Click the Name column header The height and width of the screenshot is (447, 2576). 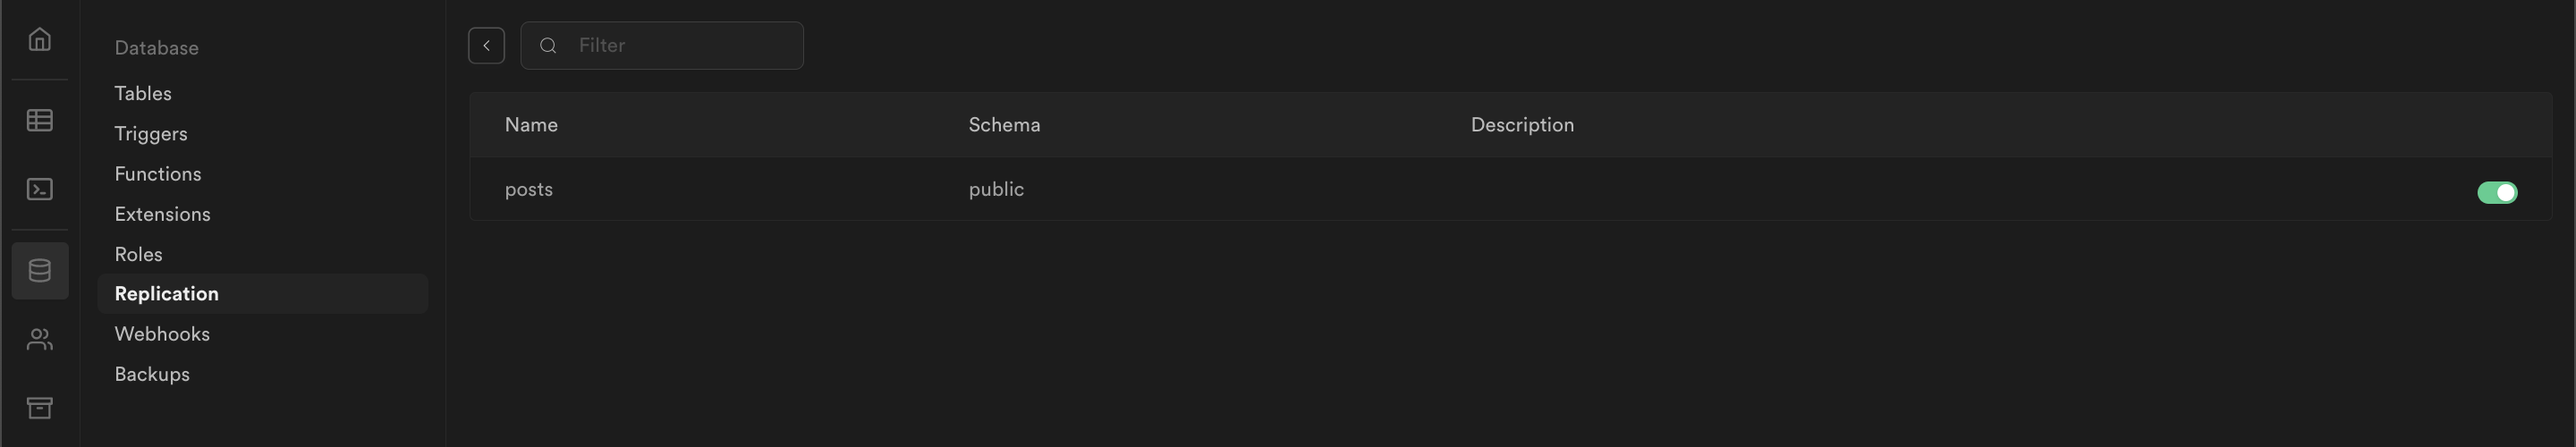(x=531, y=125)
